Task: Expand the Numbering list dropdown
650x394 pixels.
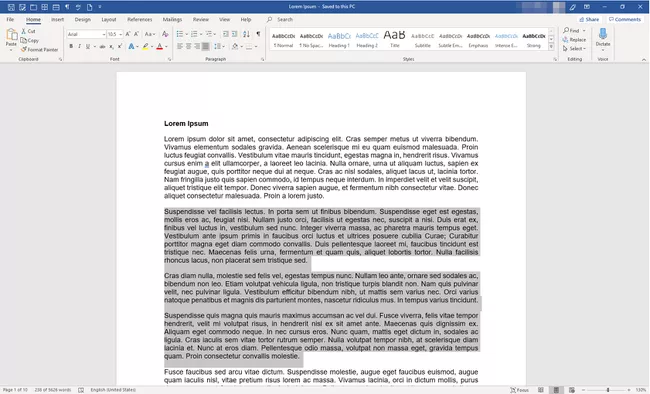Action: pyautogui.click(x=201, y=34)
